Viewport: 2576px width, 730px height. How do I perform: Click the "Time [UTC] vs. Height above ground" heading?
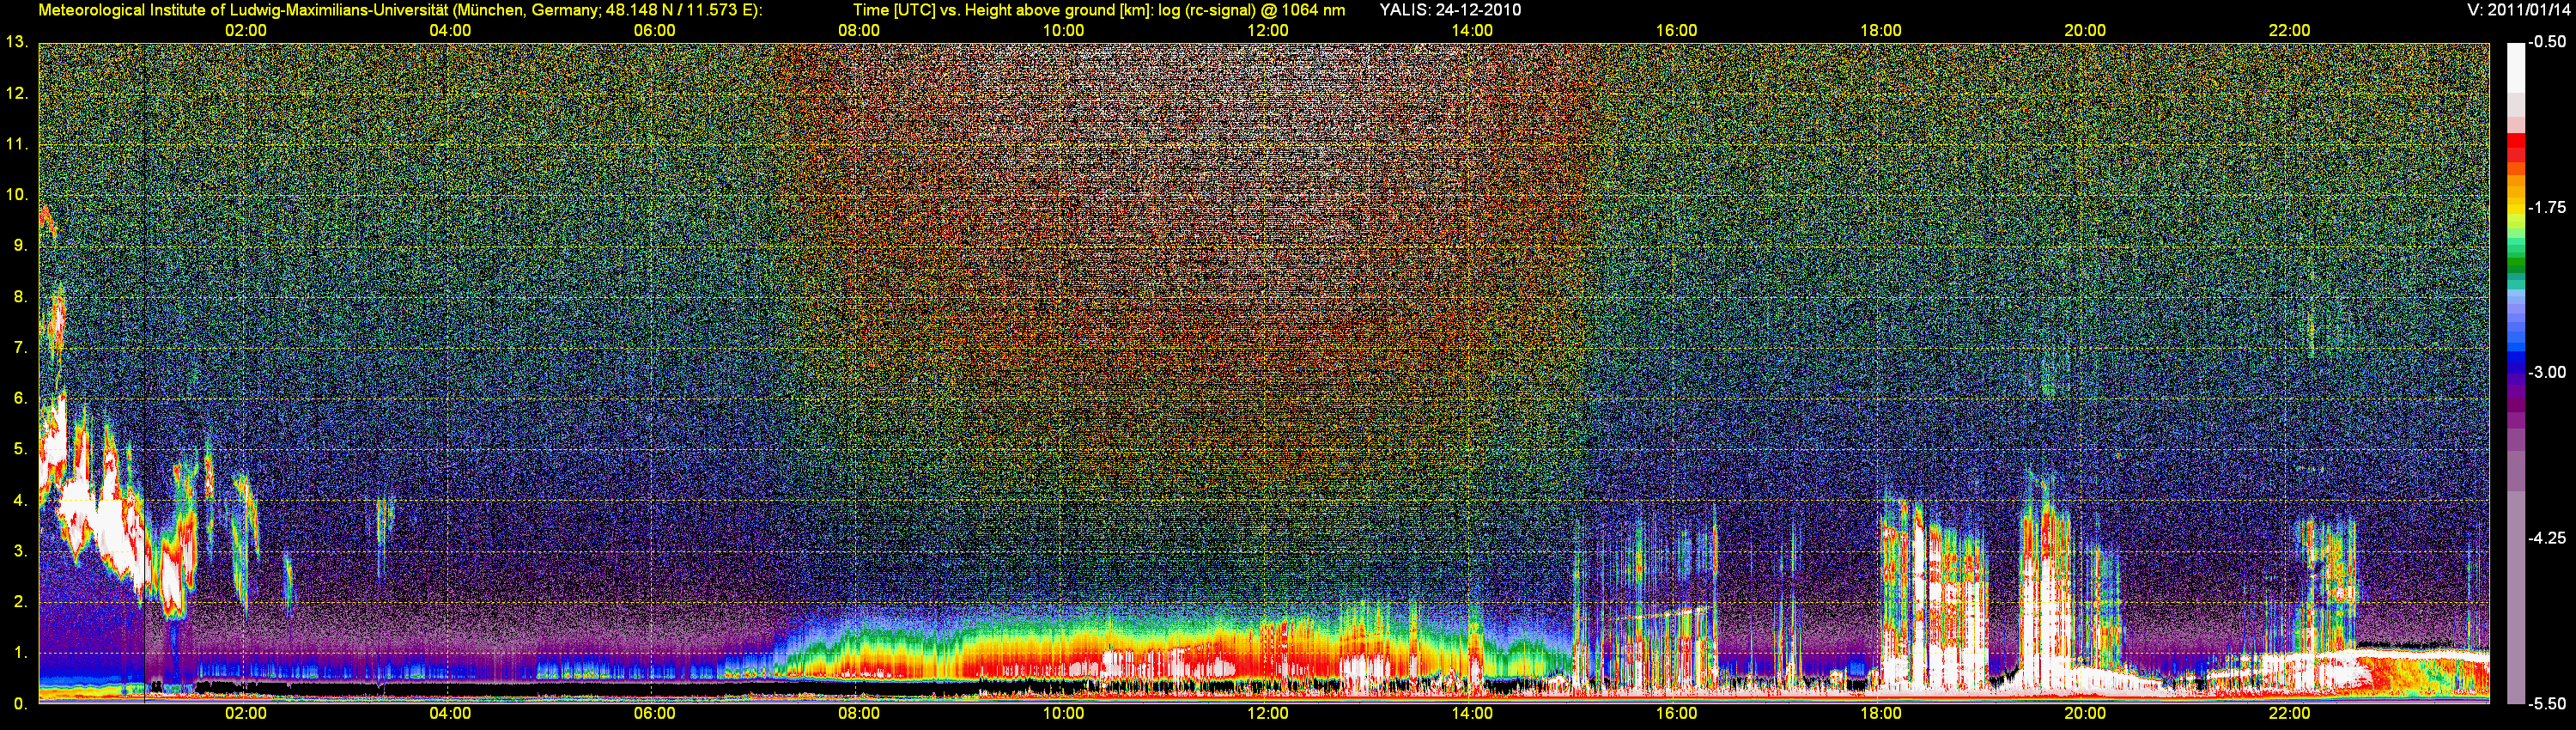1099,10
